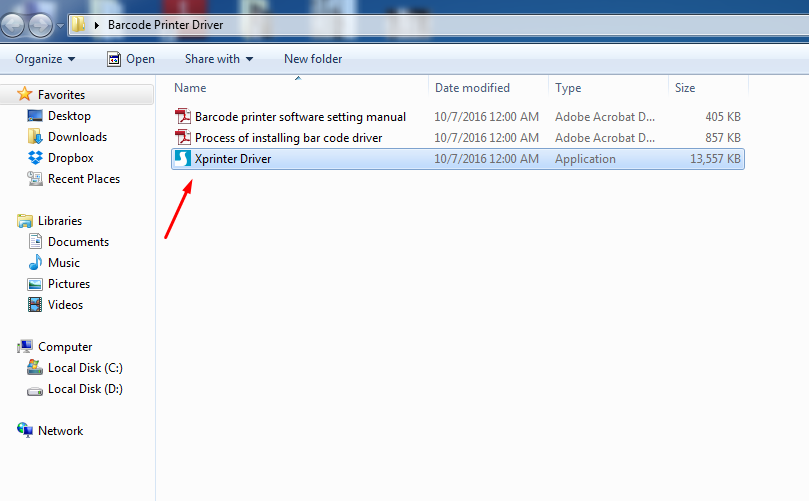Screen dimensions: 809x501
Task: Click the Music note icon
Action: [x=35, y=263]
